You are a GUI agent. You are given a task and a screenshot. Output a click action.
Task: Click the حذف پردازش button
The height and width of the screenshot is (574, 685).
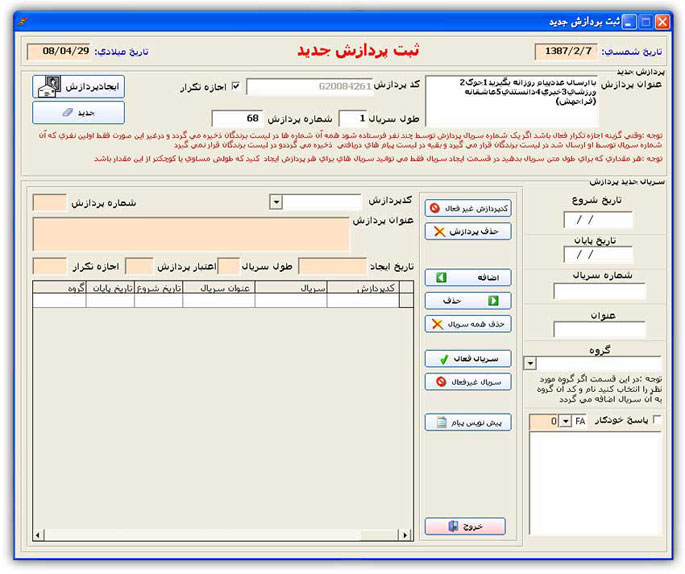click(468, 231)
